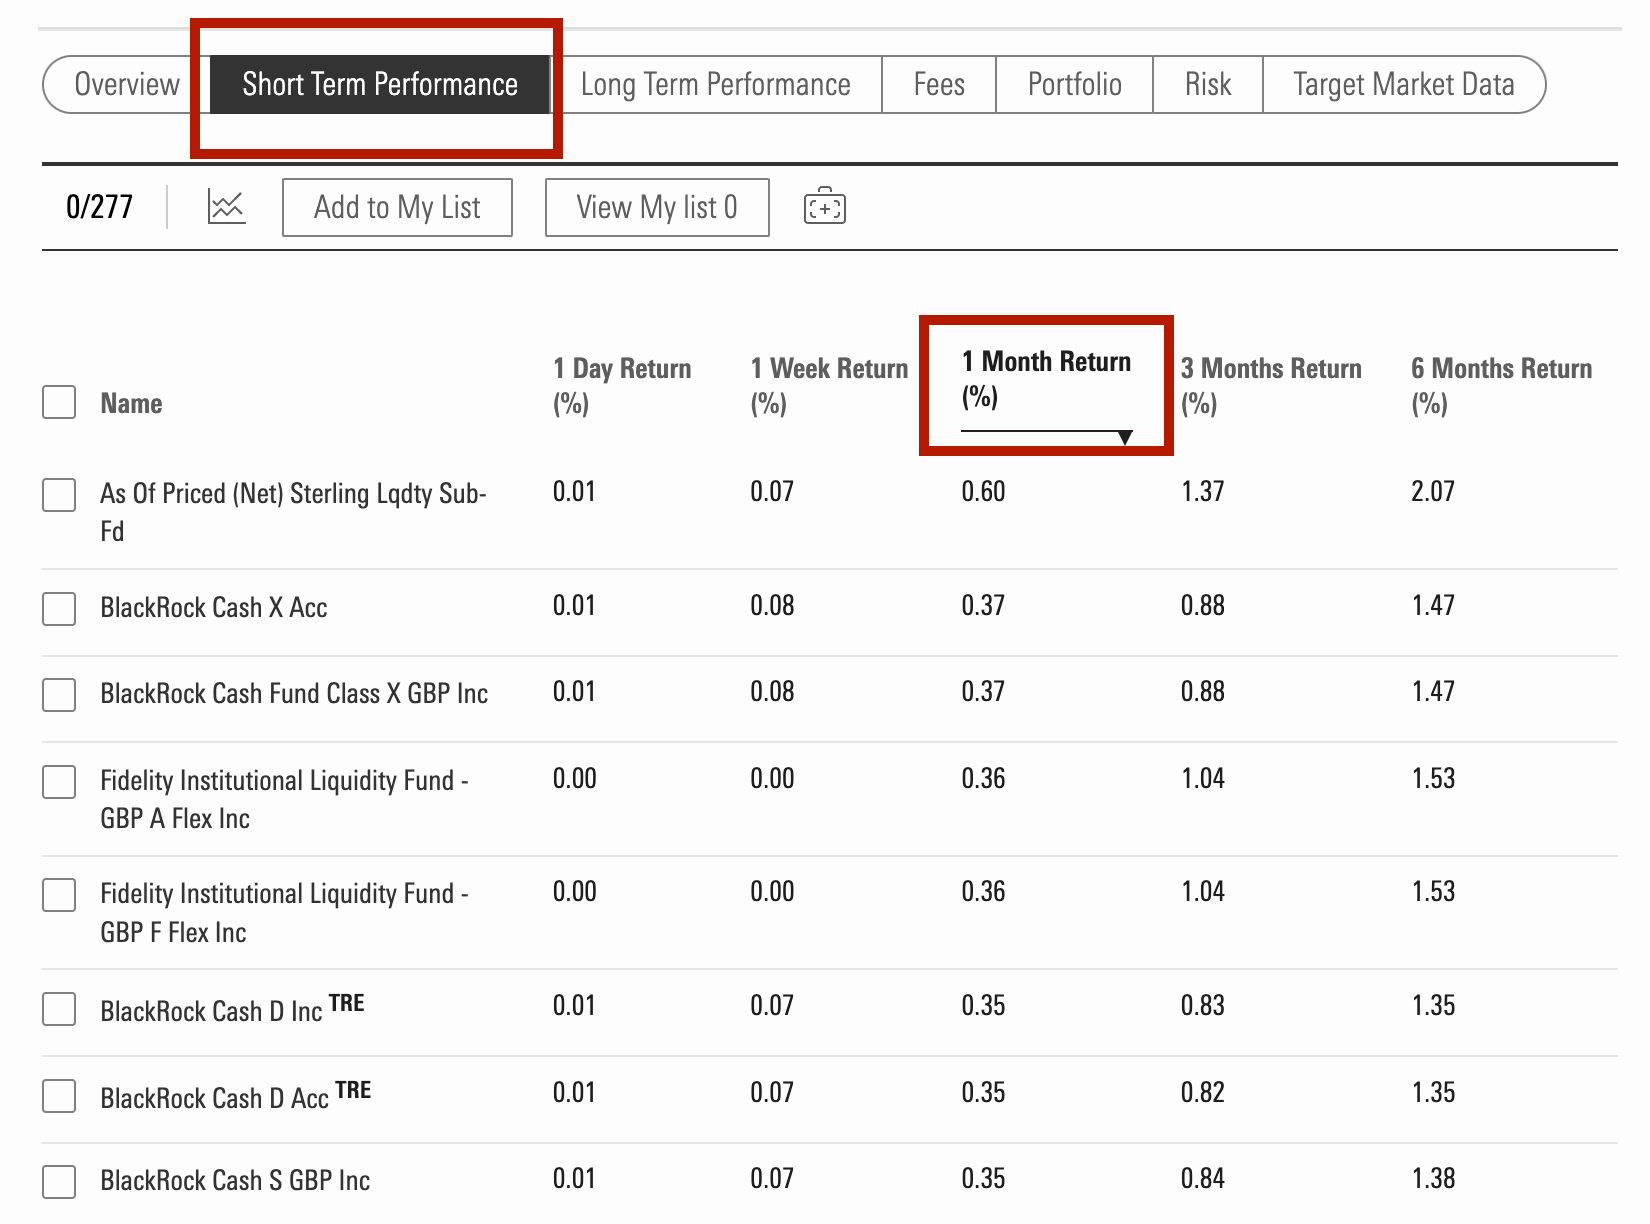The image size is (1650, 1224).
Task: Open the Long Term Performance tab
Action: tap(715, 84)
